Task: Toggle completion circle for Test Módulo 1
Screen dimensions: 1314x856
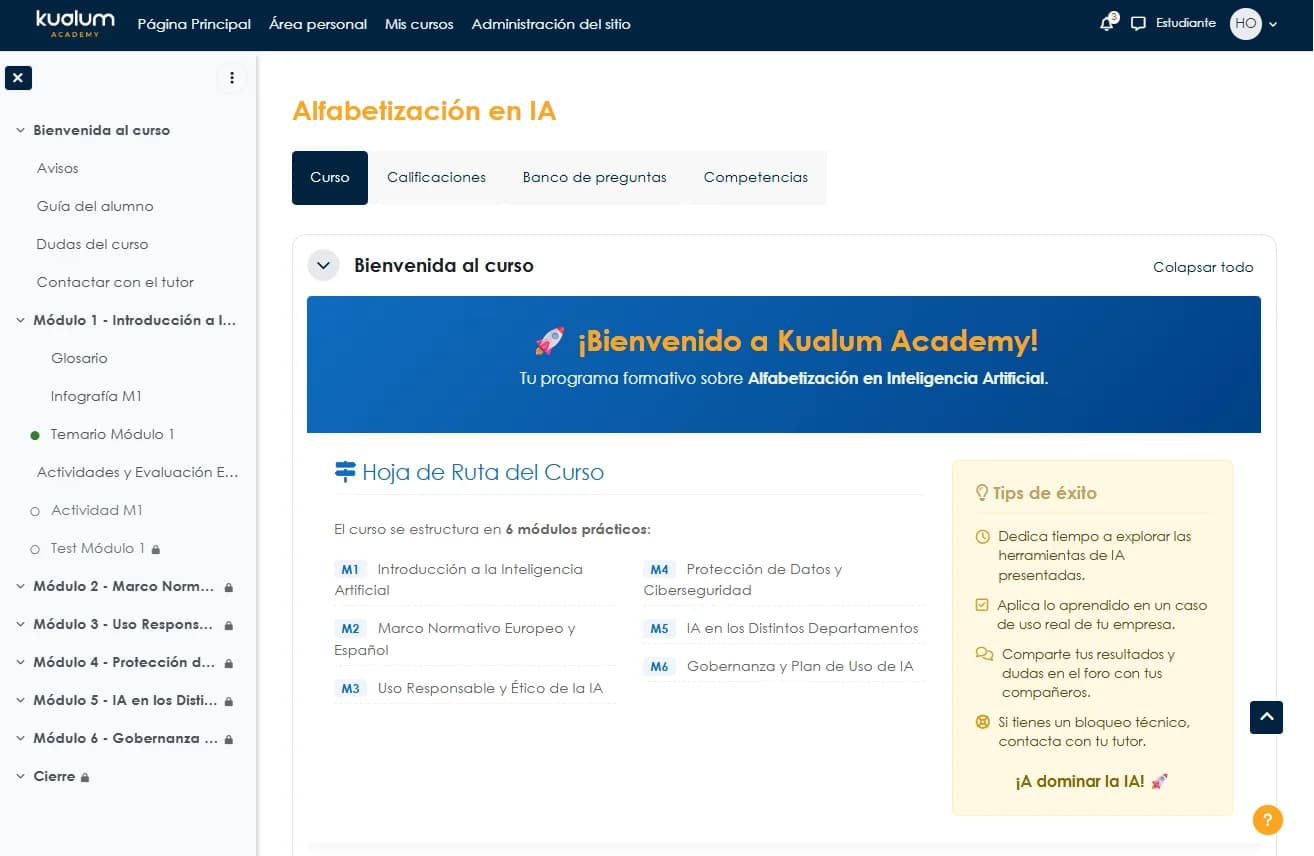Action: (x=35, y=549)
